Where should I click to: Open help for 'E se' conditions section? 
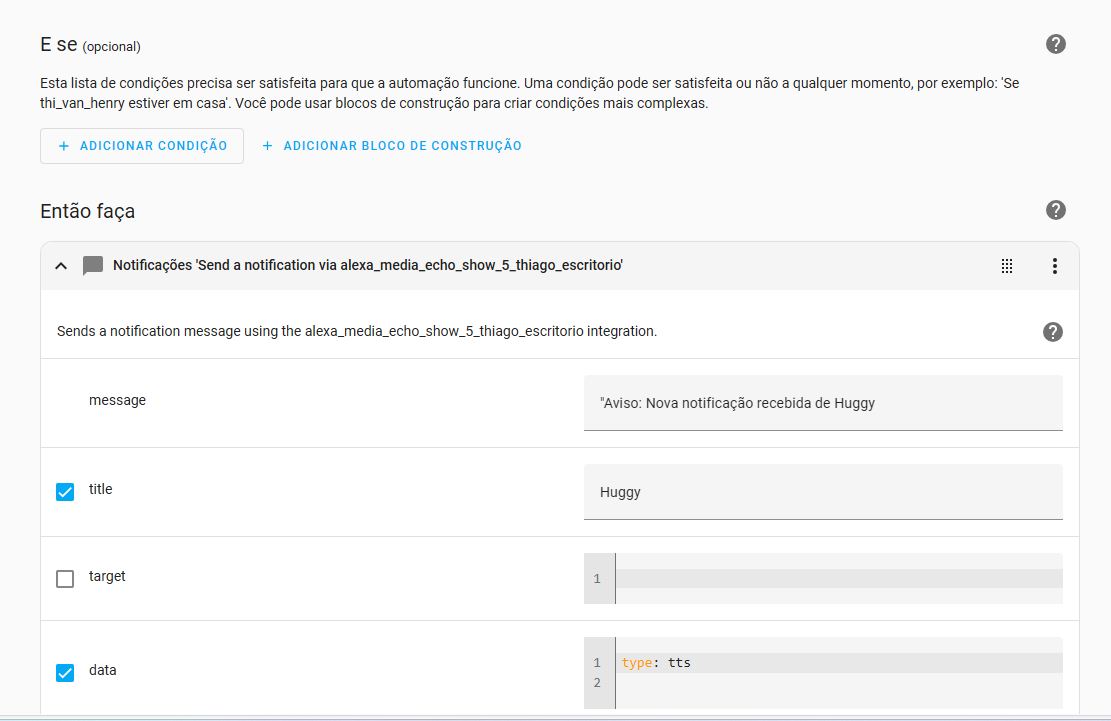click(x=1055, y=44)
